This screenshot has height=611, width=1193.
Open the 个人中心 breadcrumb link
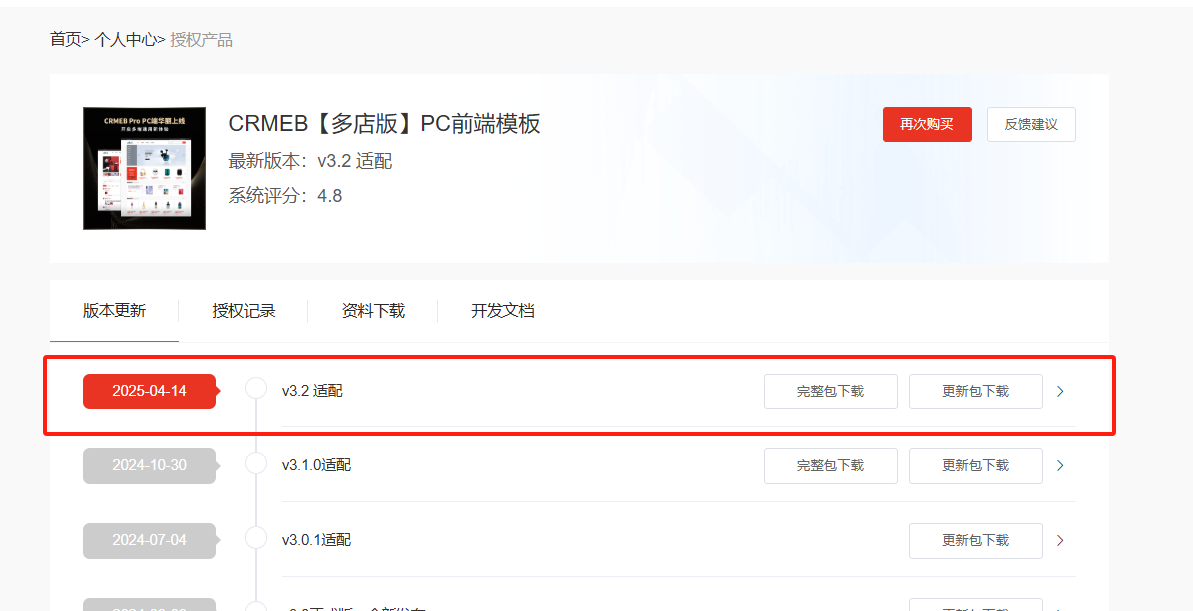[125, 40]
